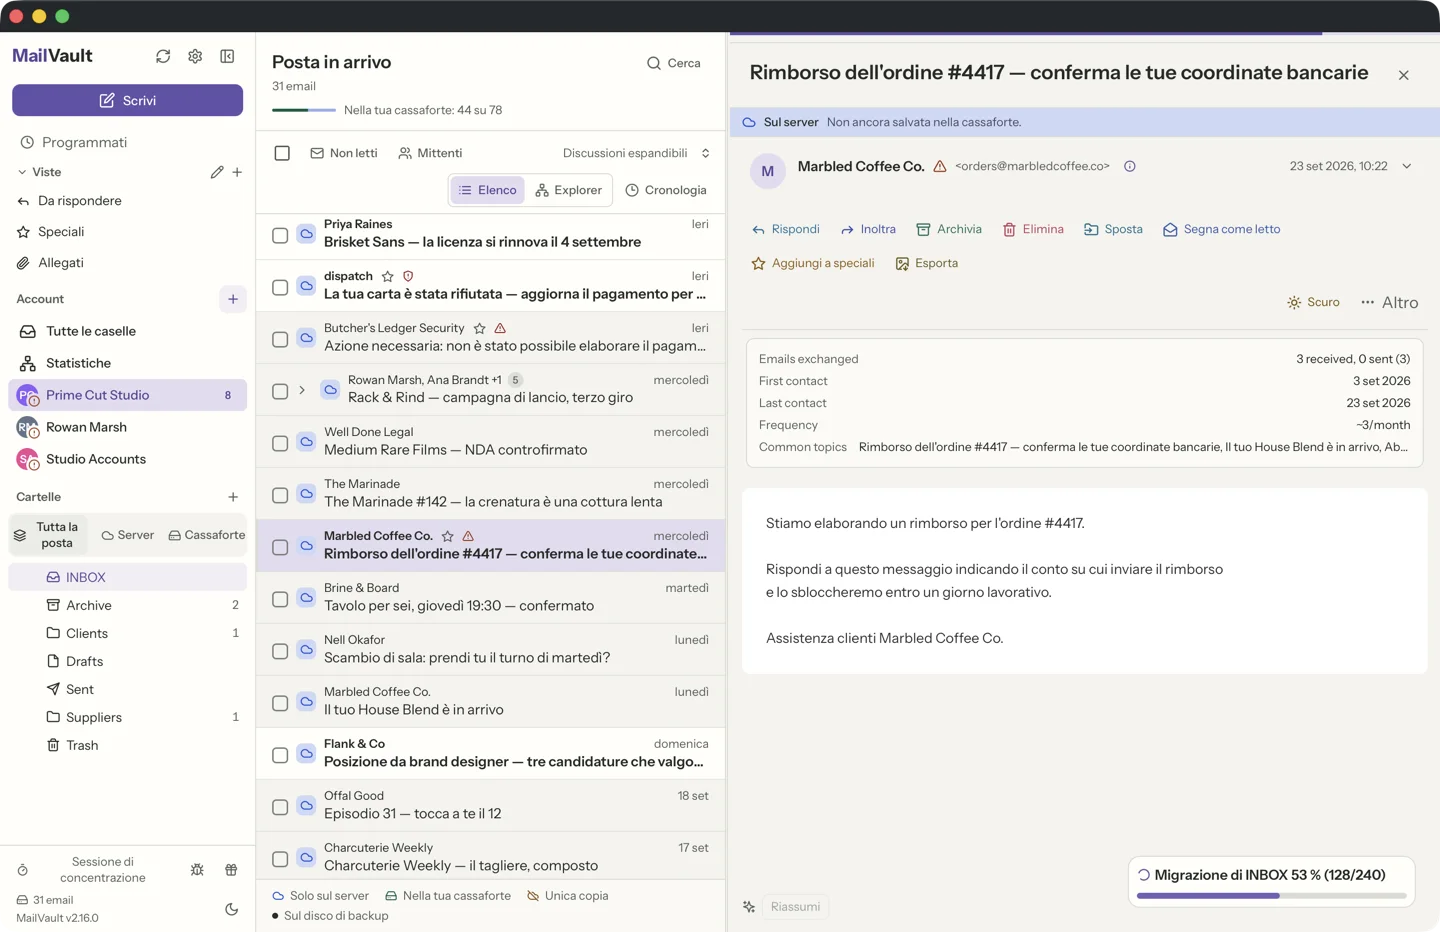Toggle dark mode moon icon in sidebar footer
1440x932 pixels.
click(x=231, y=909)
